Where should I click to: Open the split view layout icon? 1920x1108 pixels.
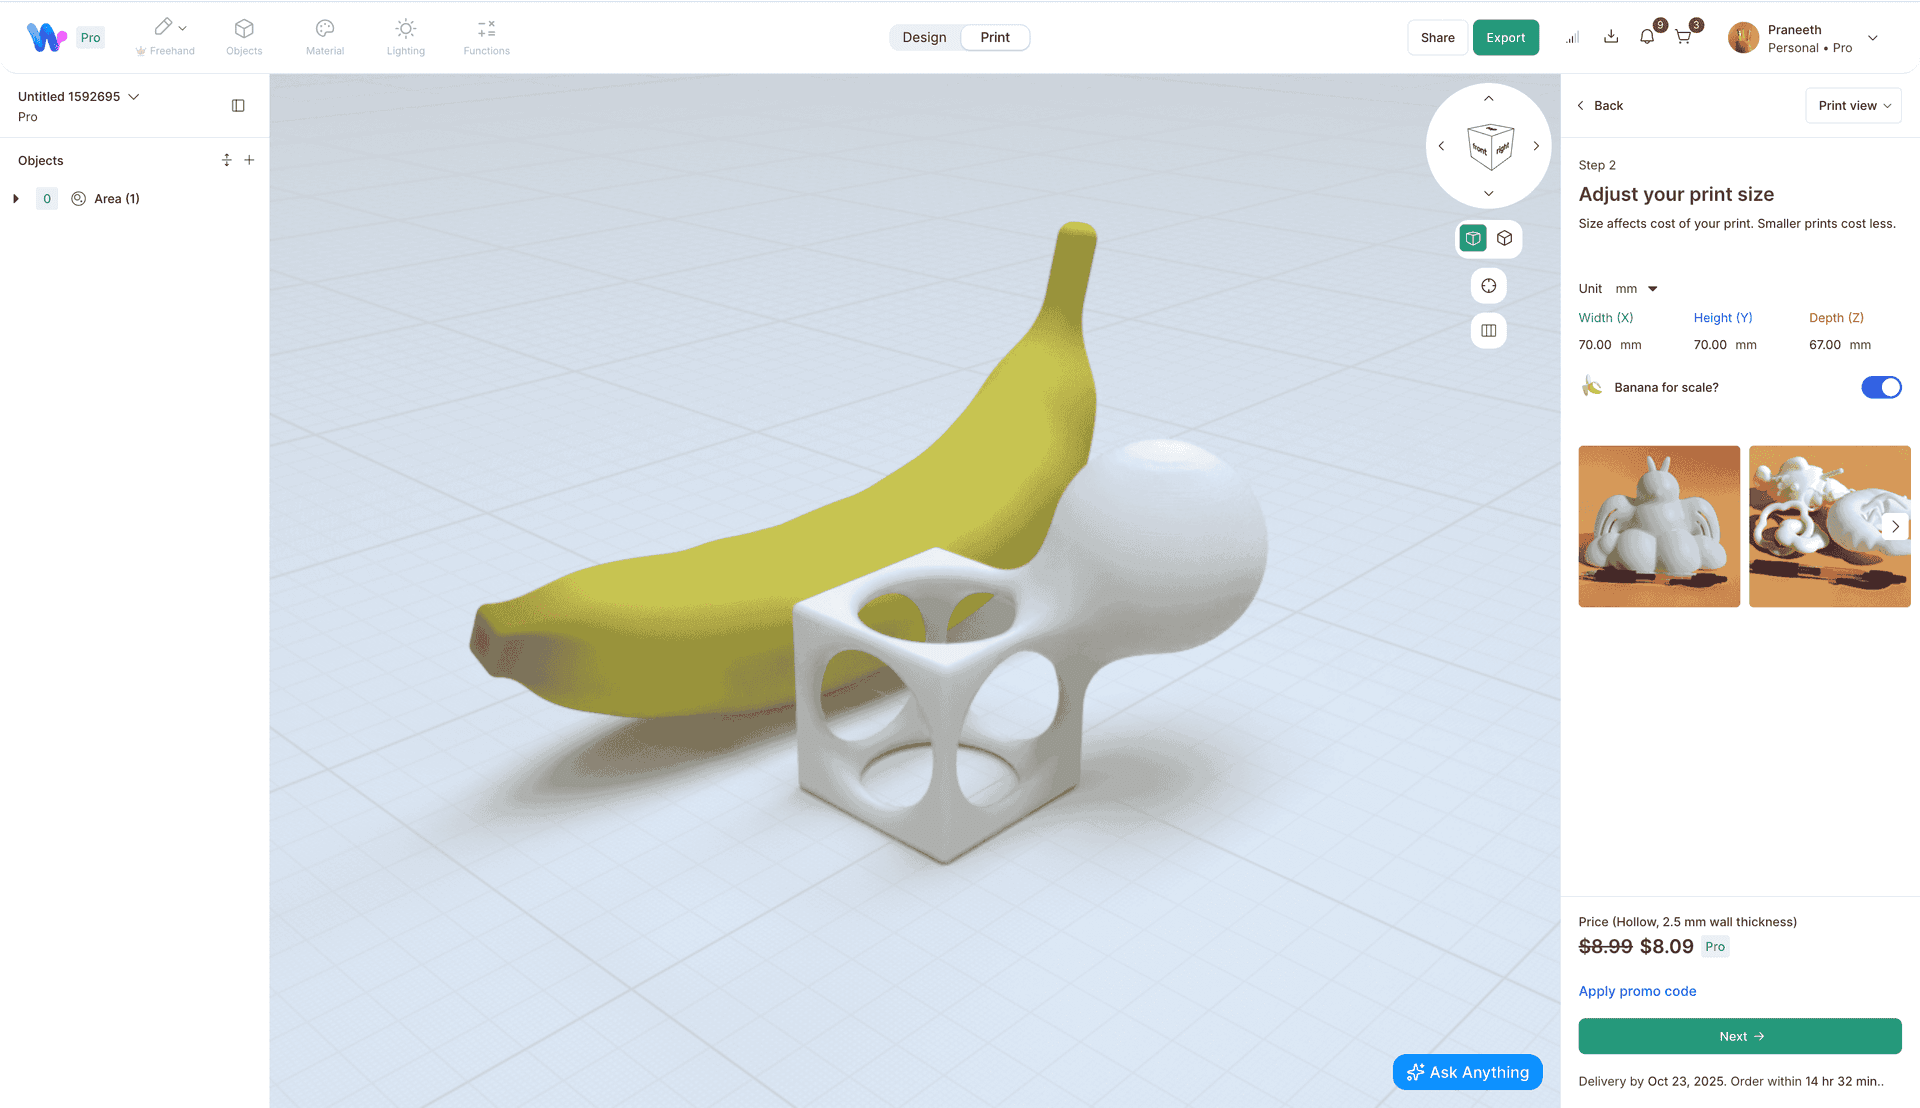pyautogui.click(x=1488, y=330)
